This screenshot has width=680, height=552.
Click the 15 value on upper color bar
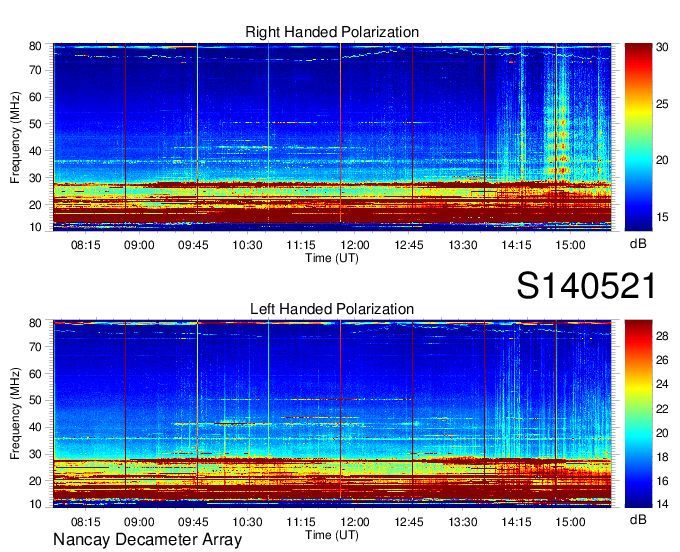pos(662,217)
